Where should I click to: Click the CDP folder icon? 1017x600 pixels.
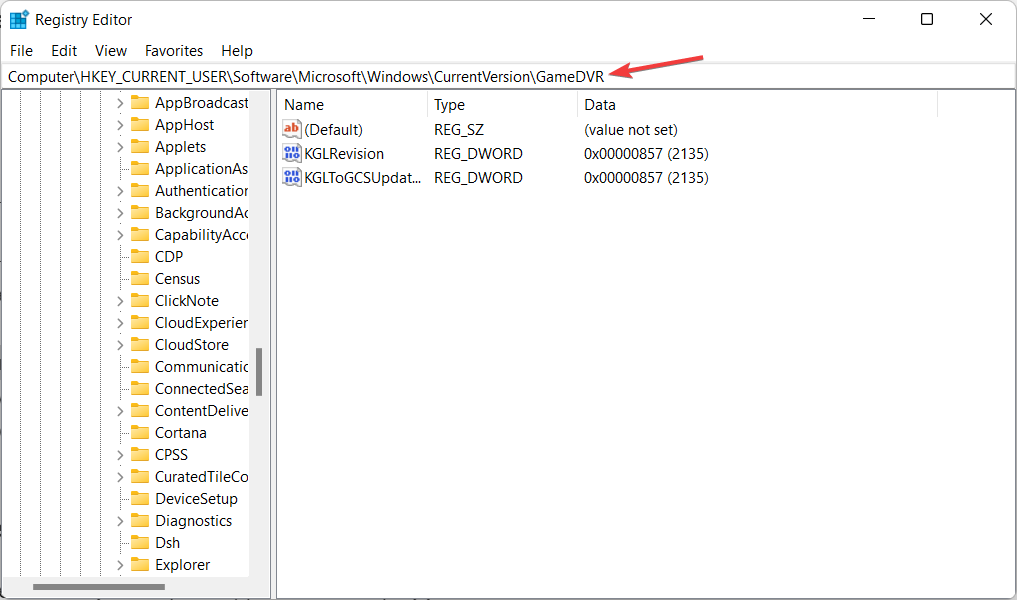click(x=139, y=257)
